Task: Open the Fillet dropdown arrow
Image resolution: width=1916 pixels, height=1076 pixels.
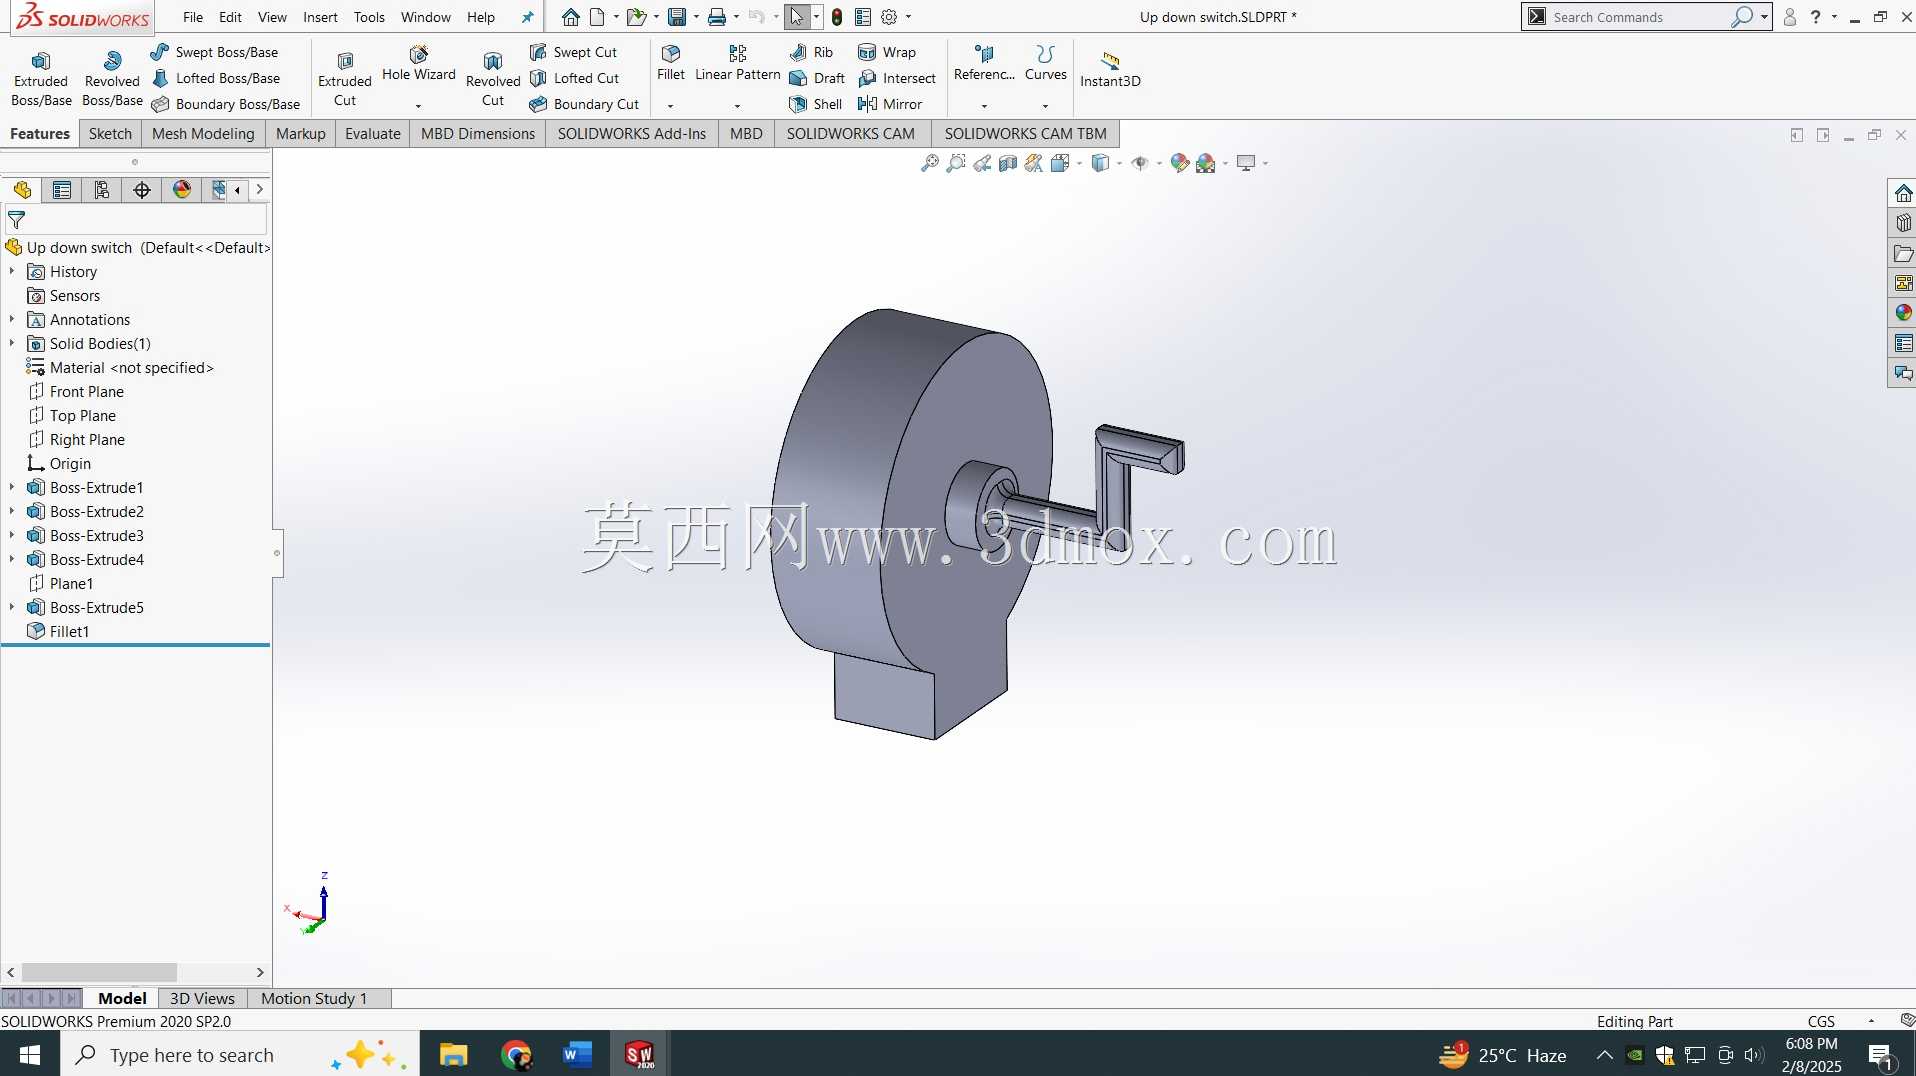Action: (x=671, y=105)
